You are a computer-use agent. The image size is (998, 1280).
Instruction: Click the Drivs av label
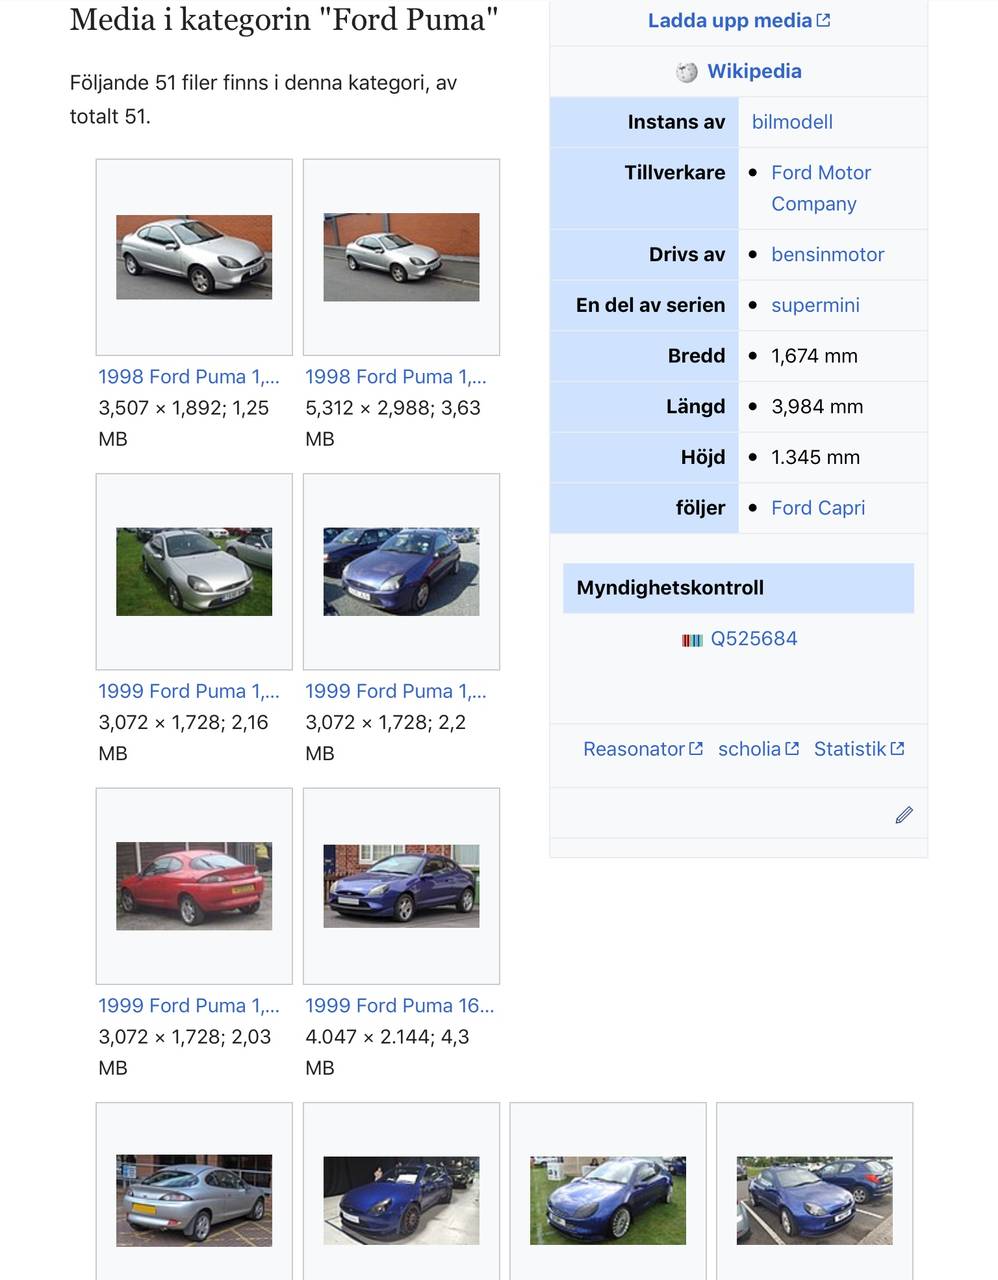tap(687, 254)
